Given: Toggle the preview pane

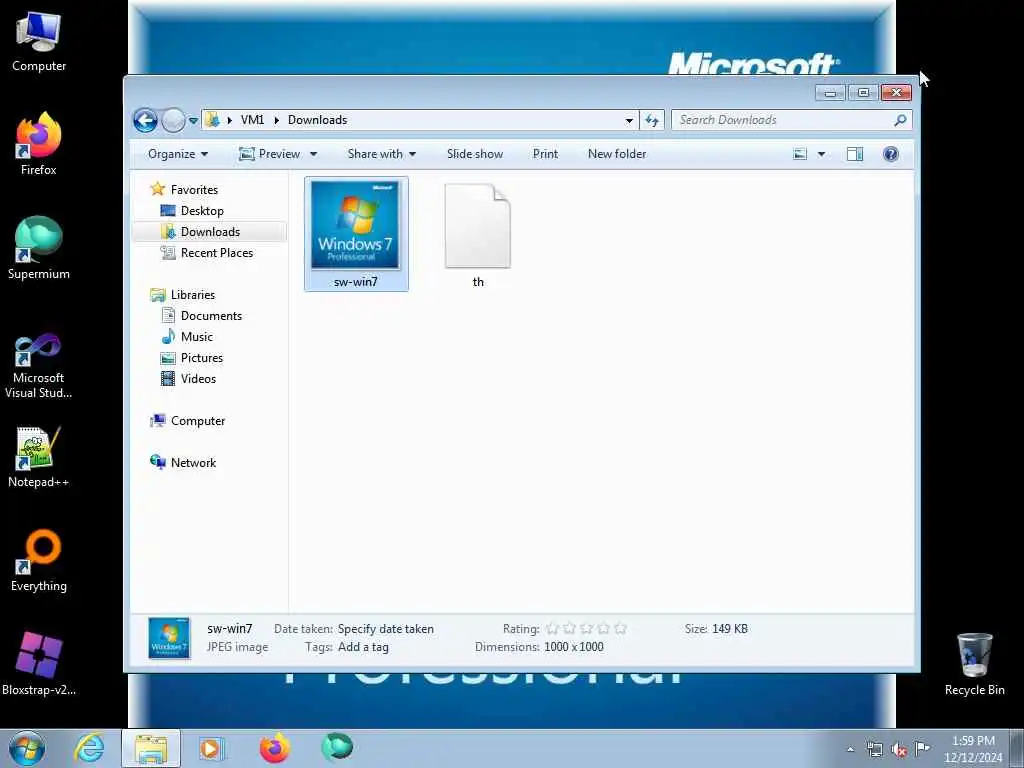Looking at the screenshot, I should 855,154.
